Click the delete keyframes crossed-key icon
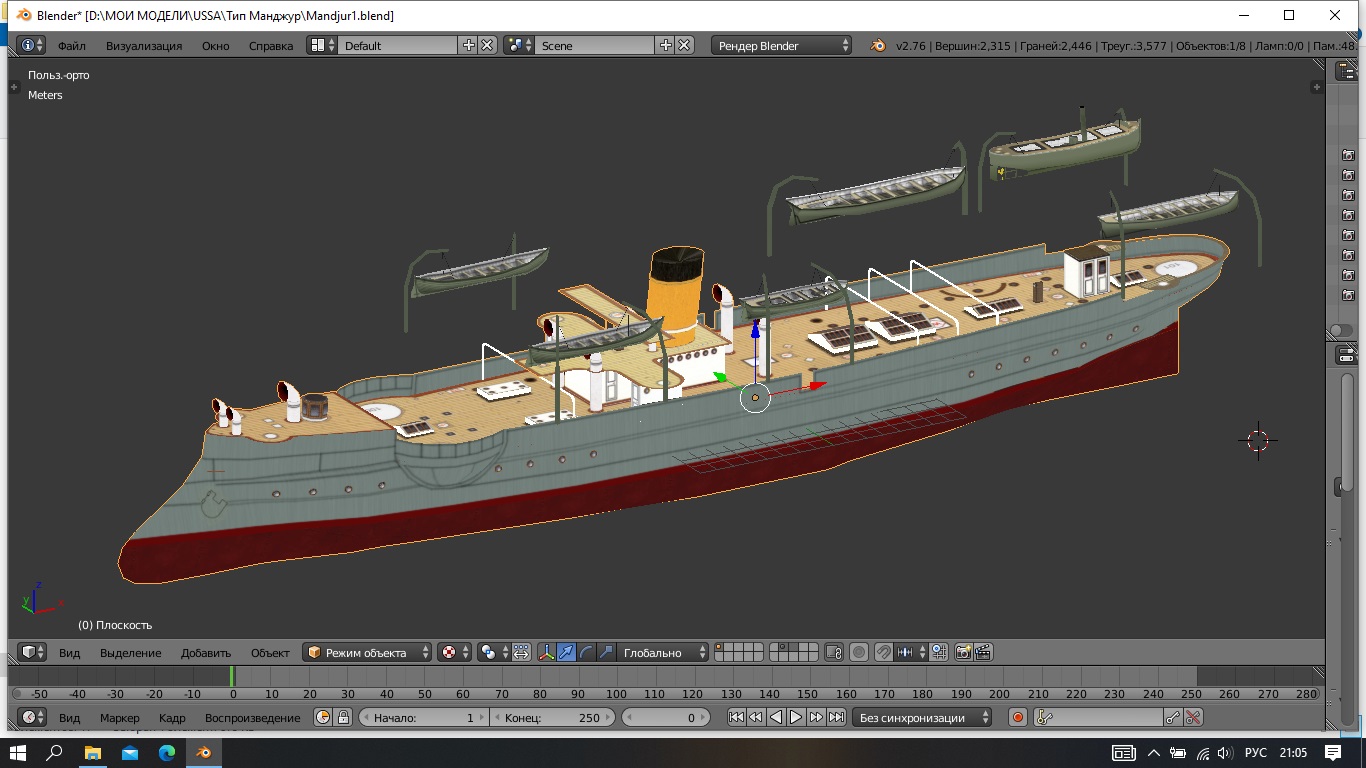 pos(1192,717)
